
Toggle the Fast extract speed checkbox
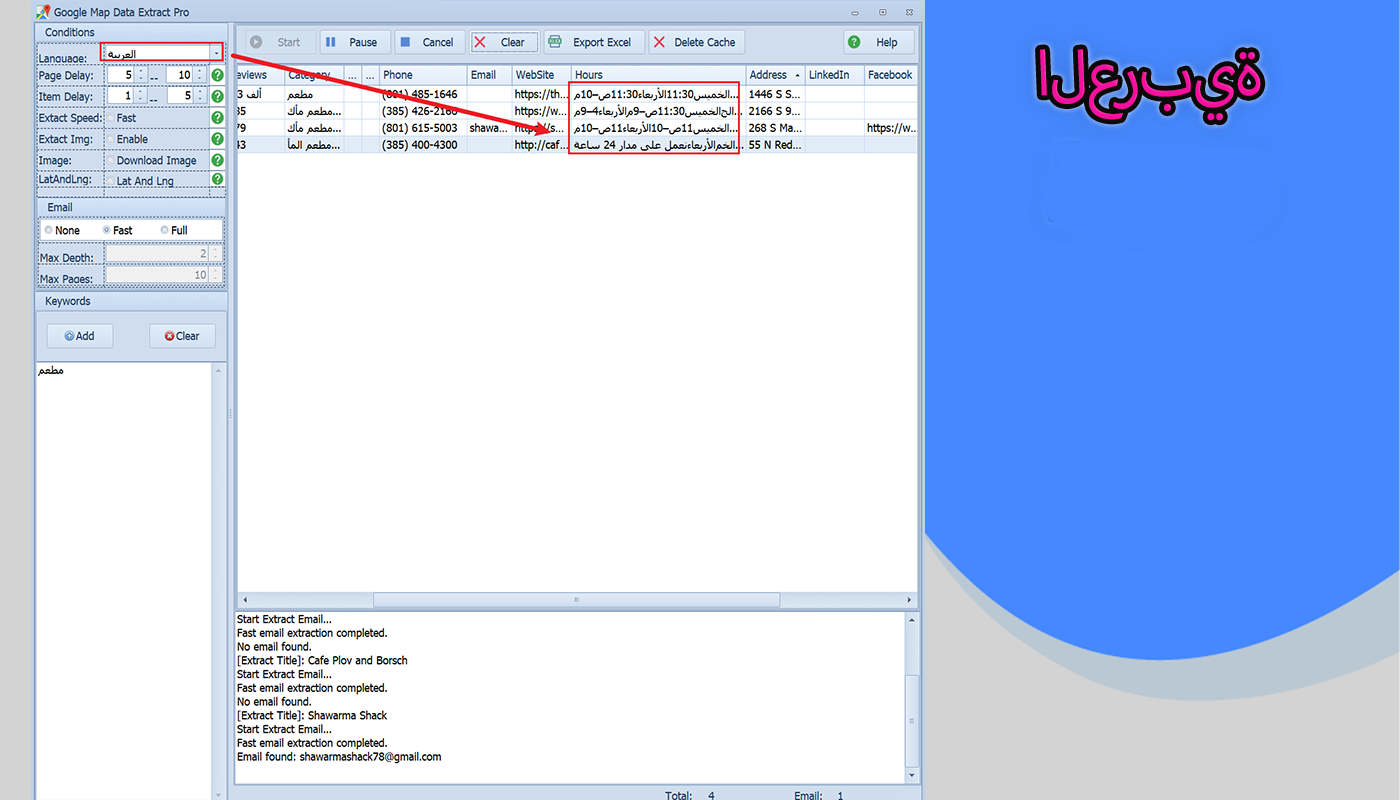pyautogui.click(x=110, y=118)
